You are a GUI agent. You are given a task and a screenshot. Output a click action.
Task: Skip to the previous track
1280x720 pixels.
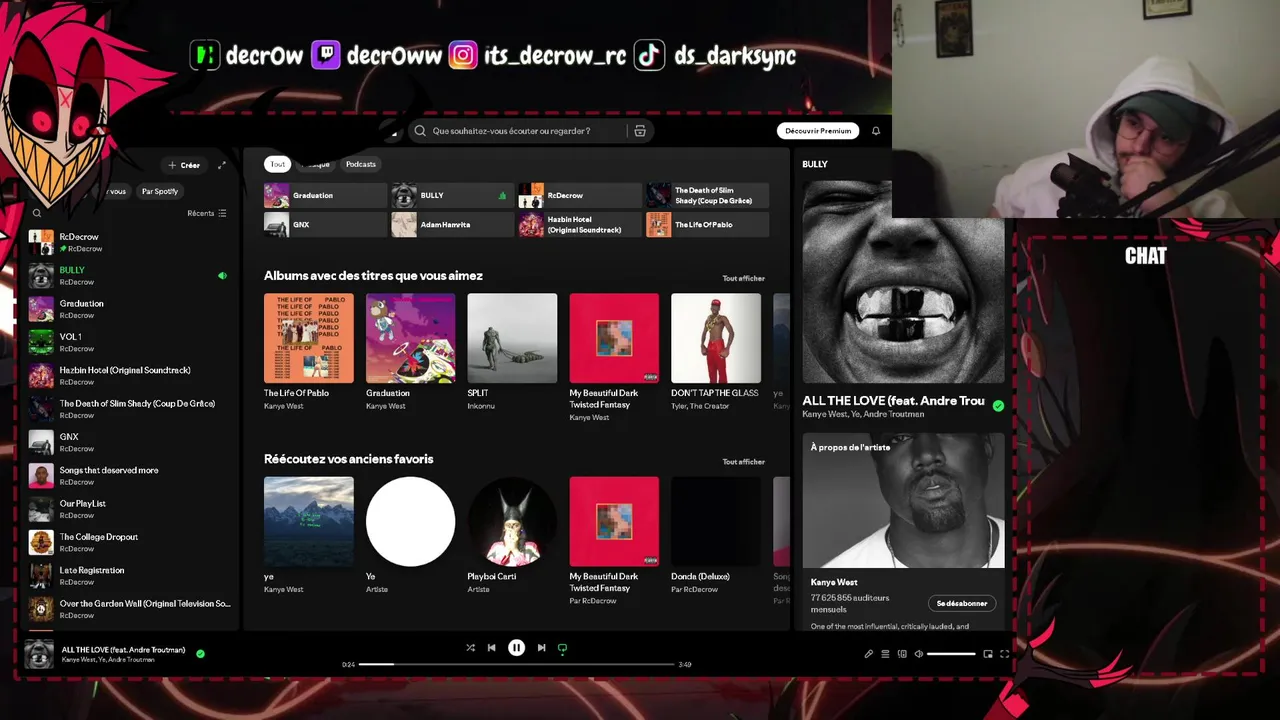[491, 648]
